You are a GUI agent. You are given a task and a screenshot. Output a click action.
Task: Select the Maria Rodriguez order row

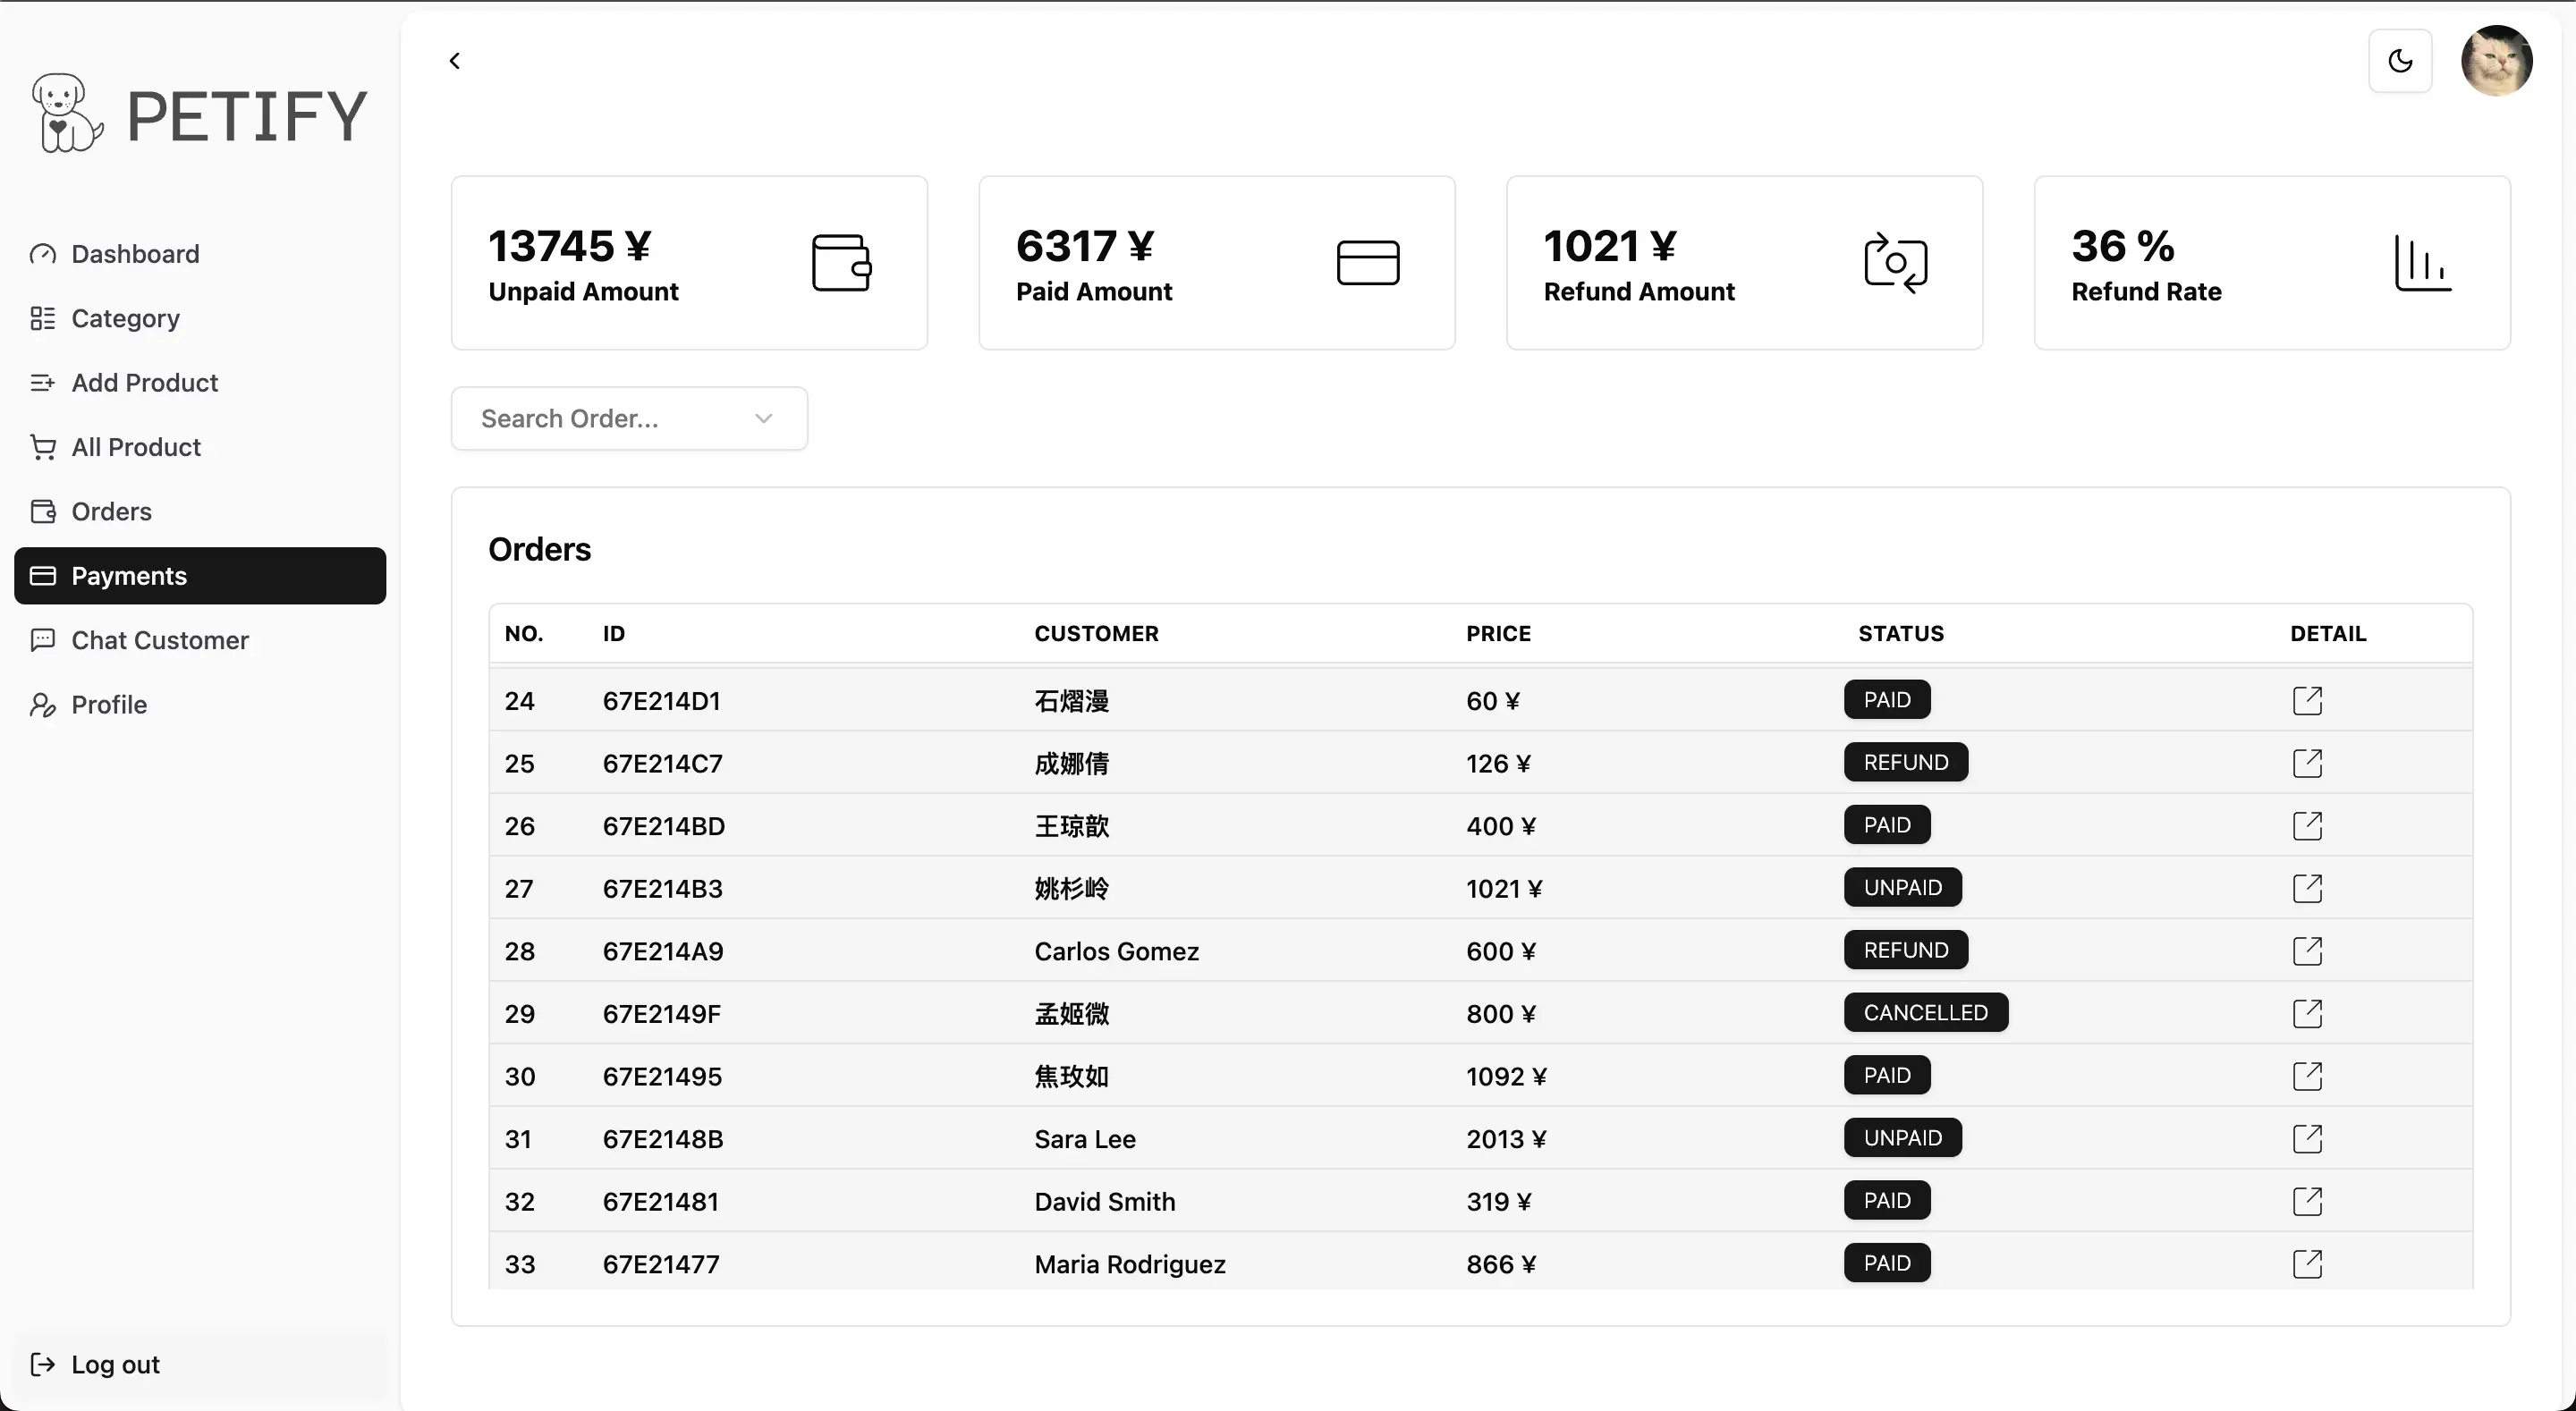[1129, 1264]
